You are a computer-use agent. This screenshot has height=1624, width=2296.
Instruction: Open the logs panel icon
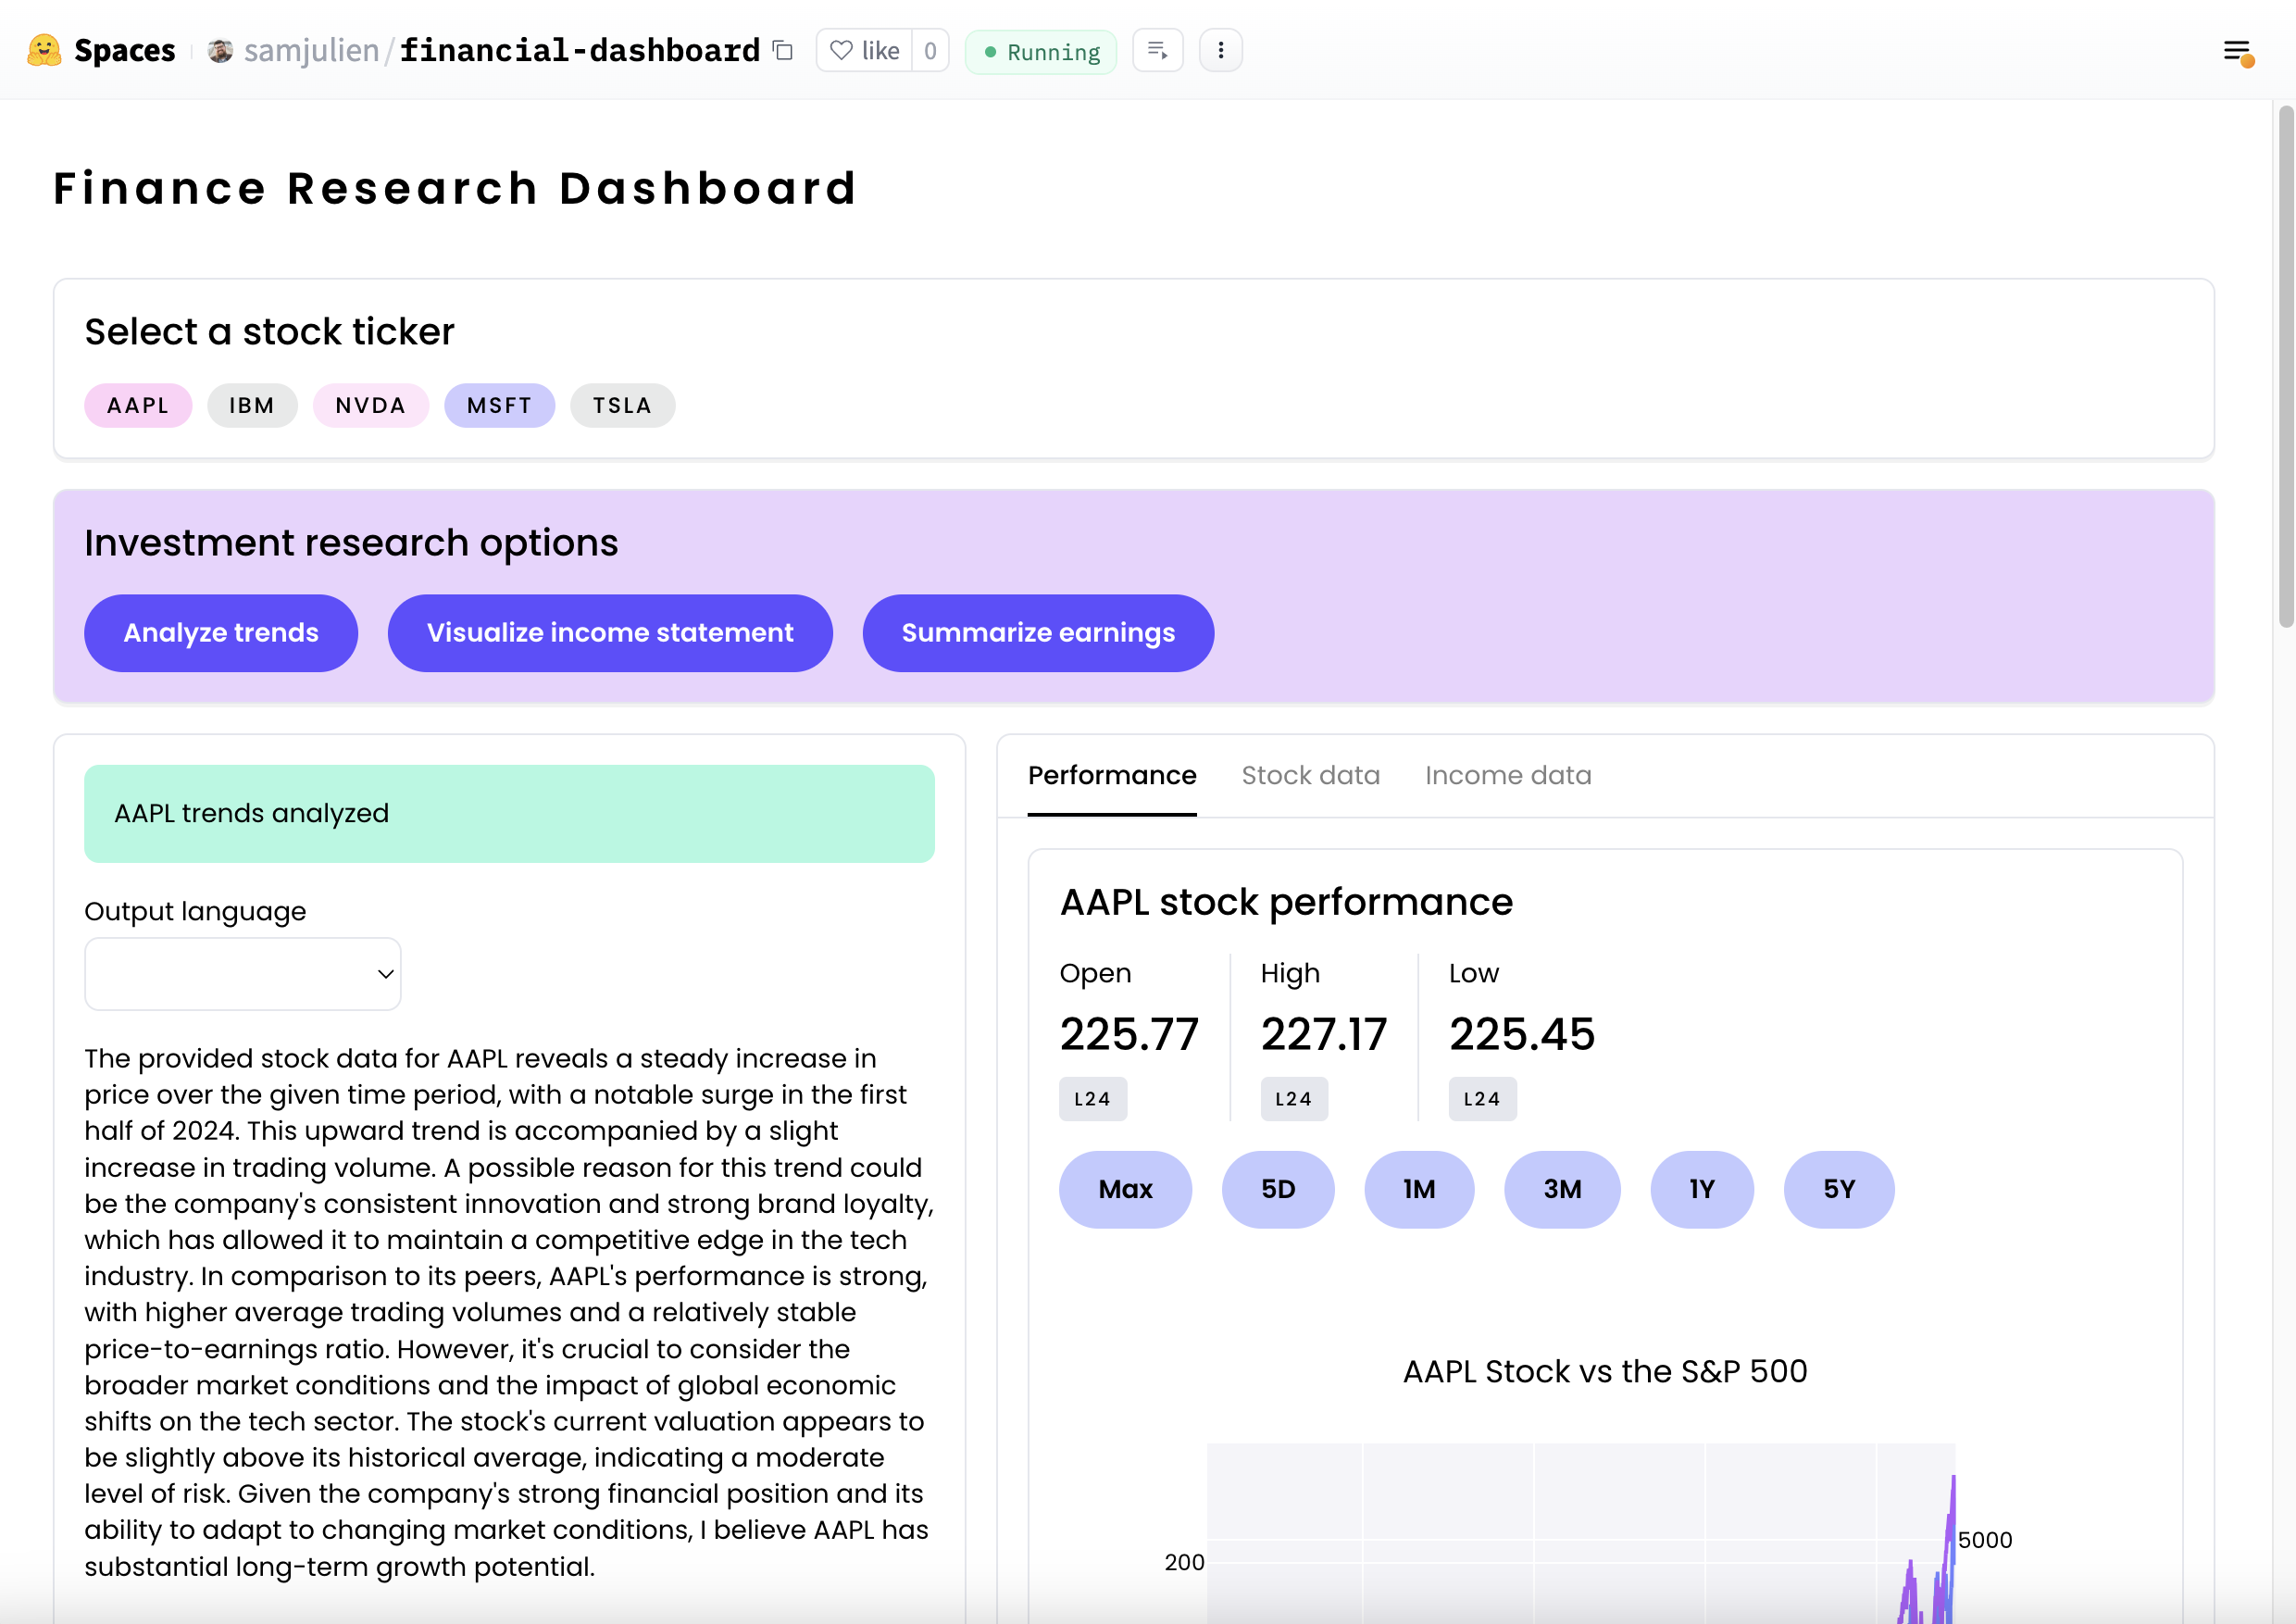(1157, 50)
